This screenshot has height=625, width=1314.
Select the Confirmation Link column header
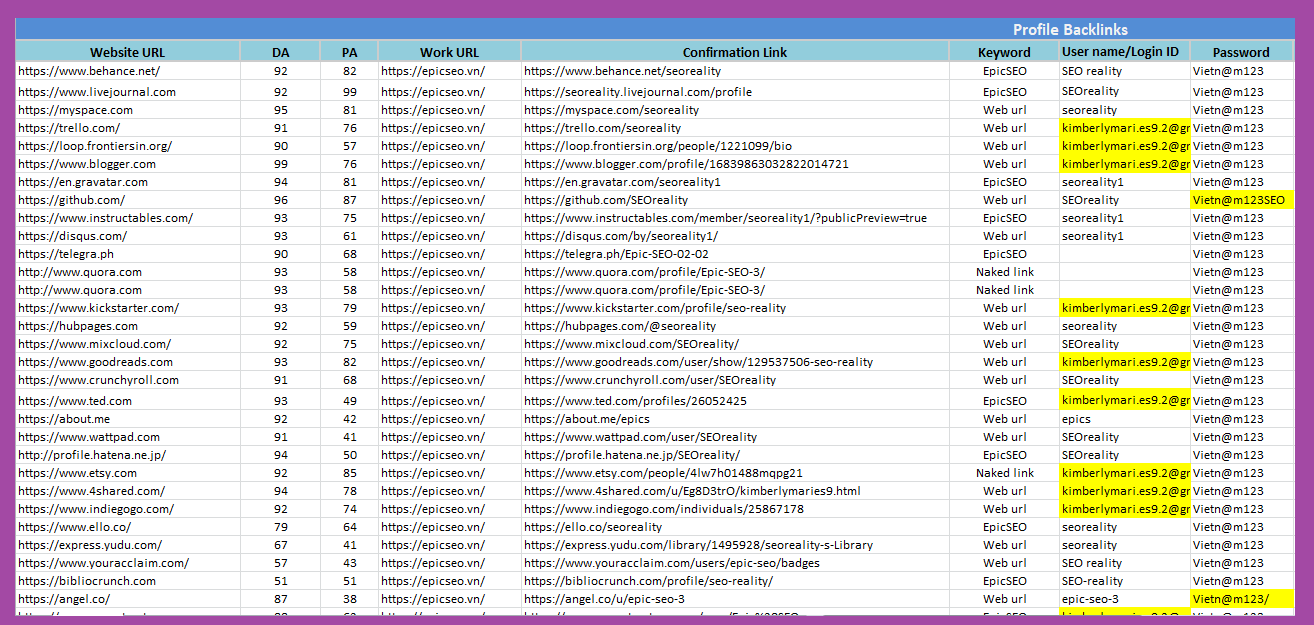[734, 52]
